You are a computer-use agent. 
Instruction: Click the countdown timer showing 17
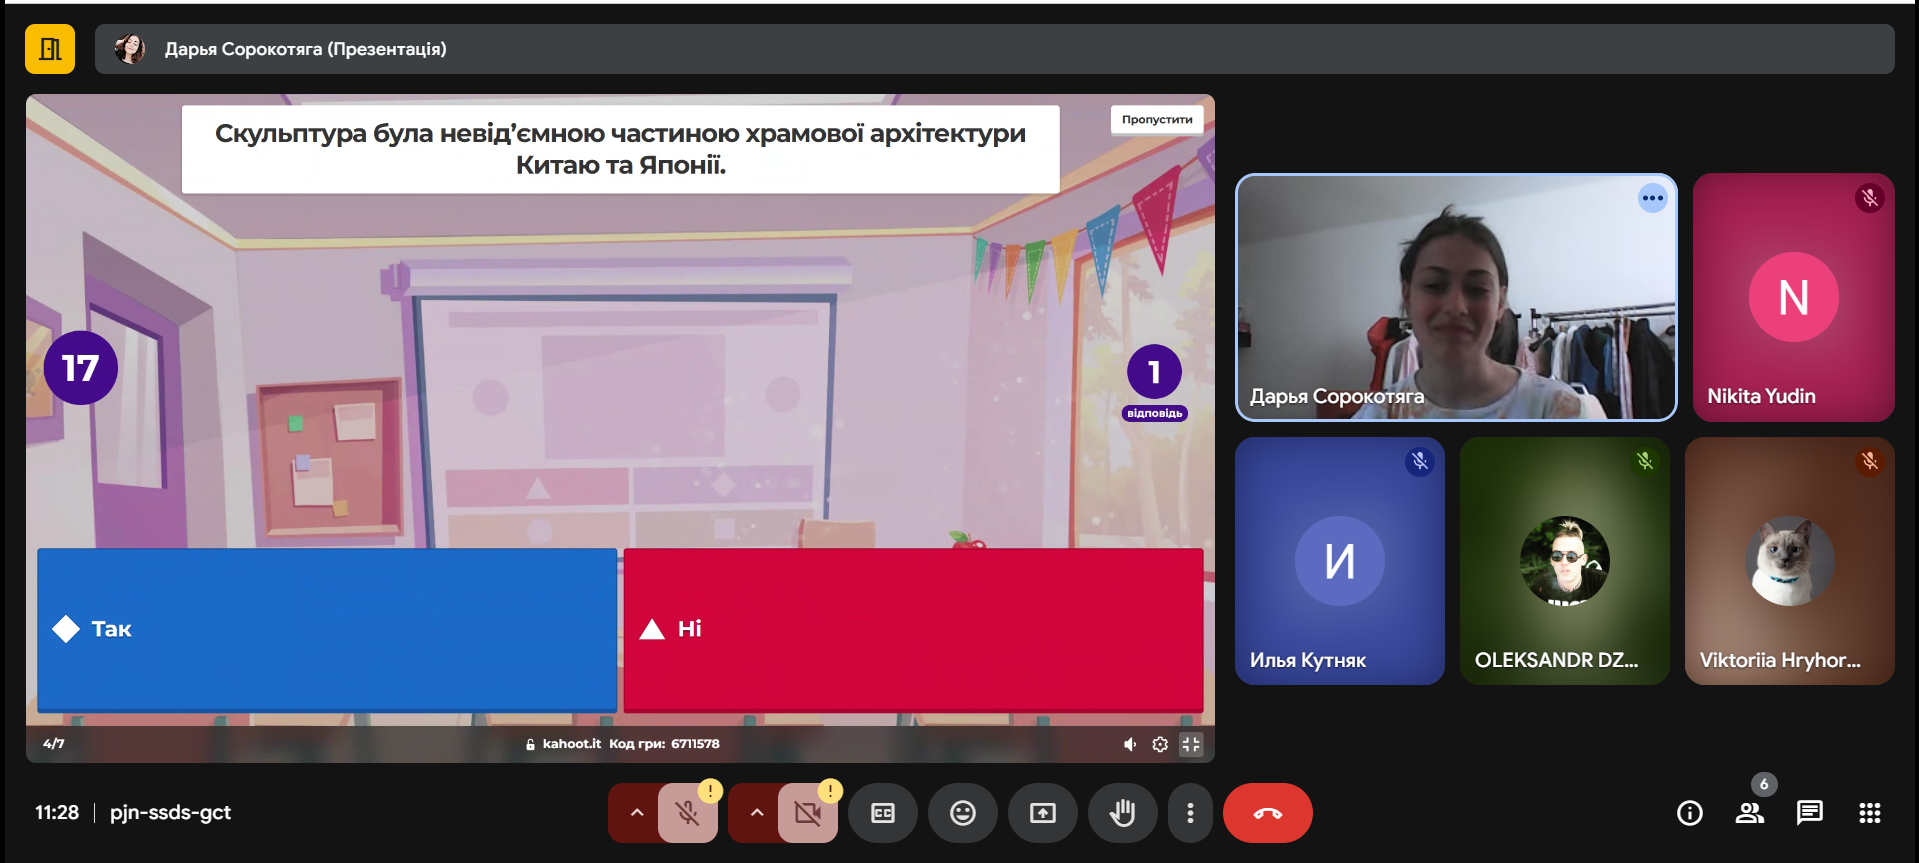pos(81,368)
